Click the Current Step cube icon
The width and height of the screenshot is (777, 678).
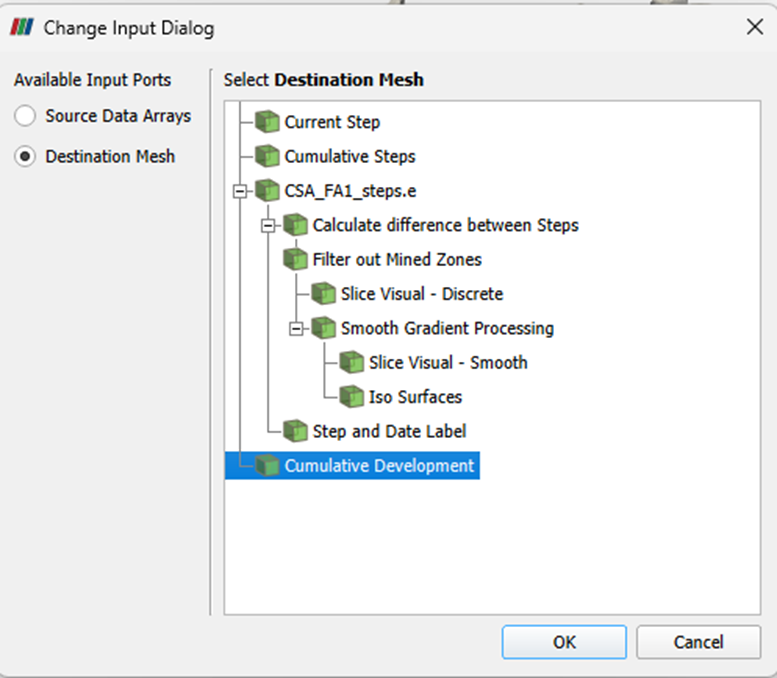(x=267, y=122)
